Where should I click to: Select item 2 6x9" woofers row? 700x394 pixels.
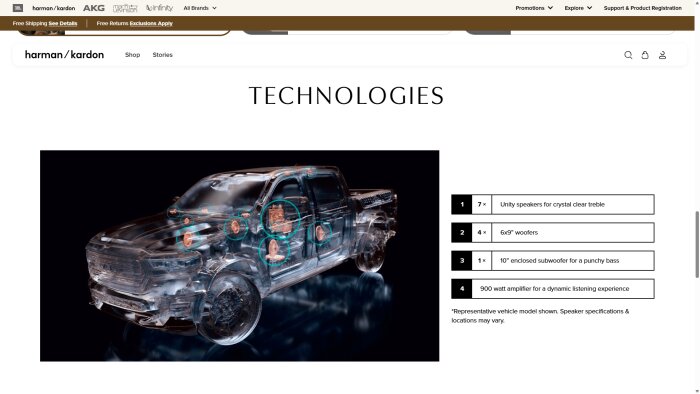(x=553, y=232)
